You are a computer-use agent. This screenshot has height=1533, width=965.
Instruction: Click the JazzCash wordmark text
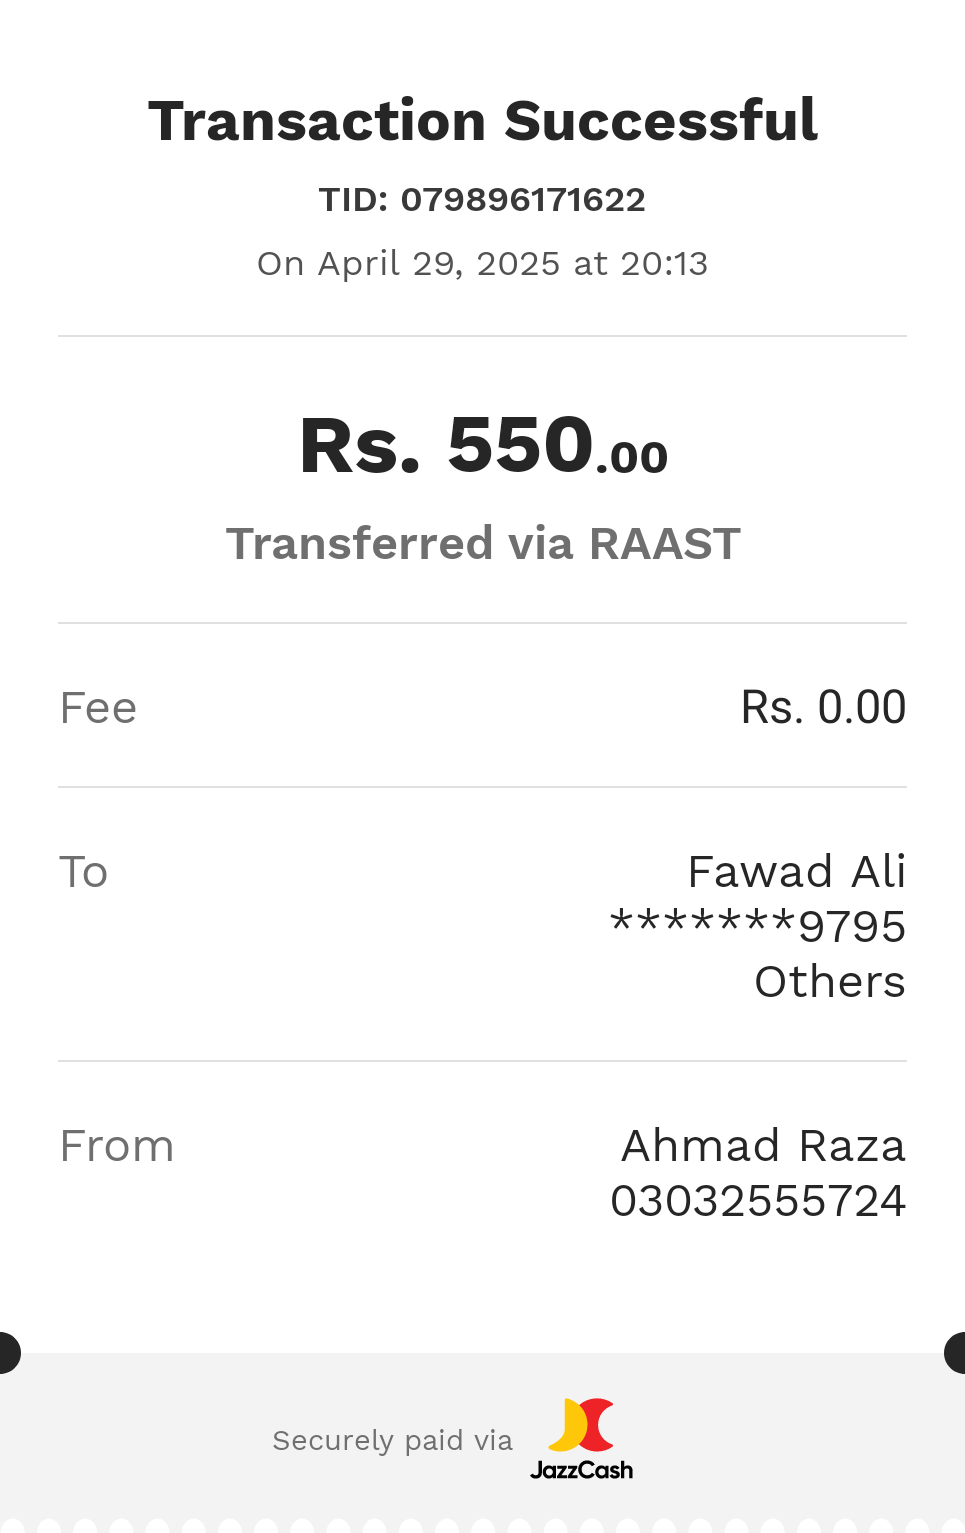click(581, 1470)
